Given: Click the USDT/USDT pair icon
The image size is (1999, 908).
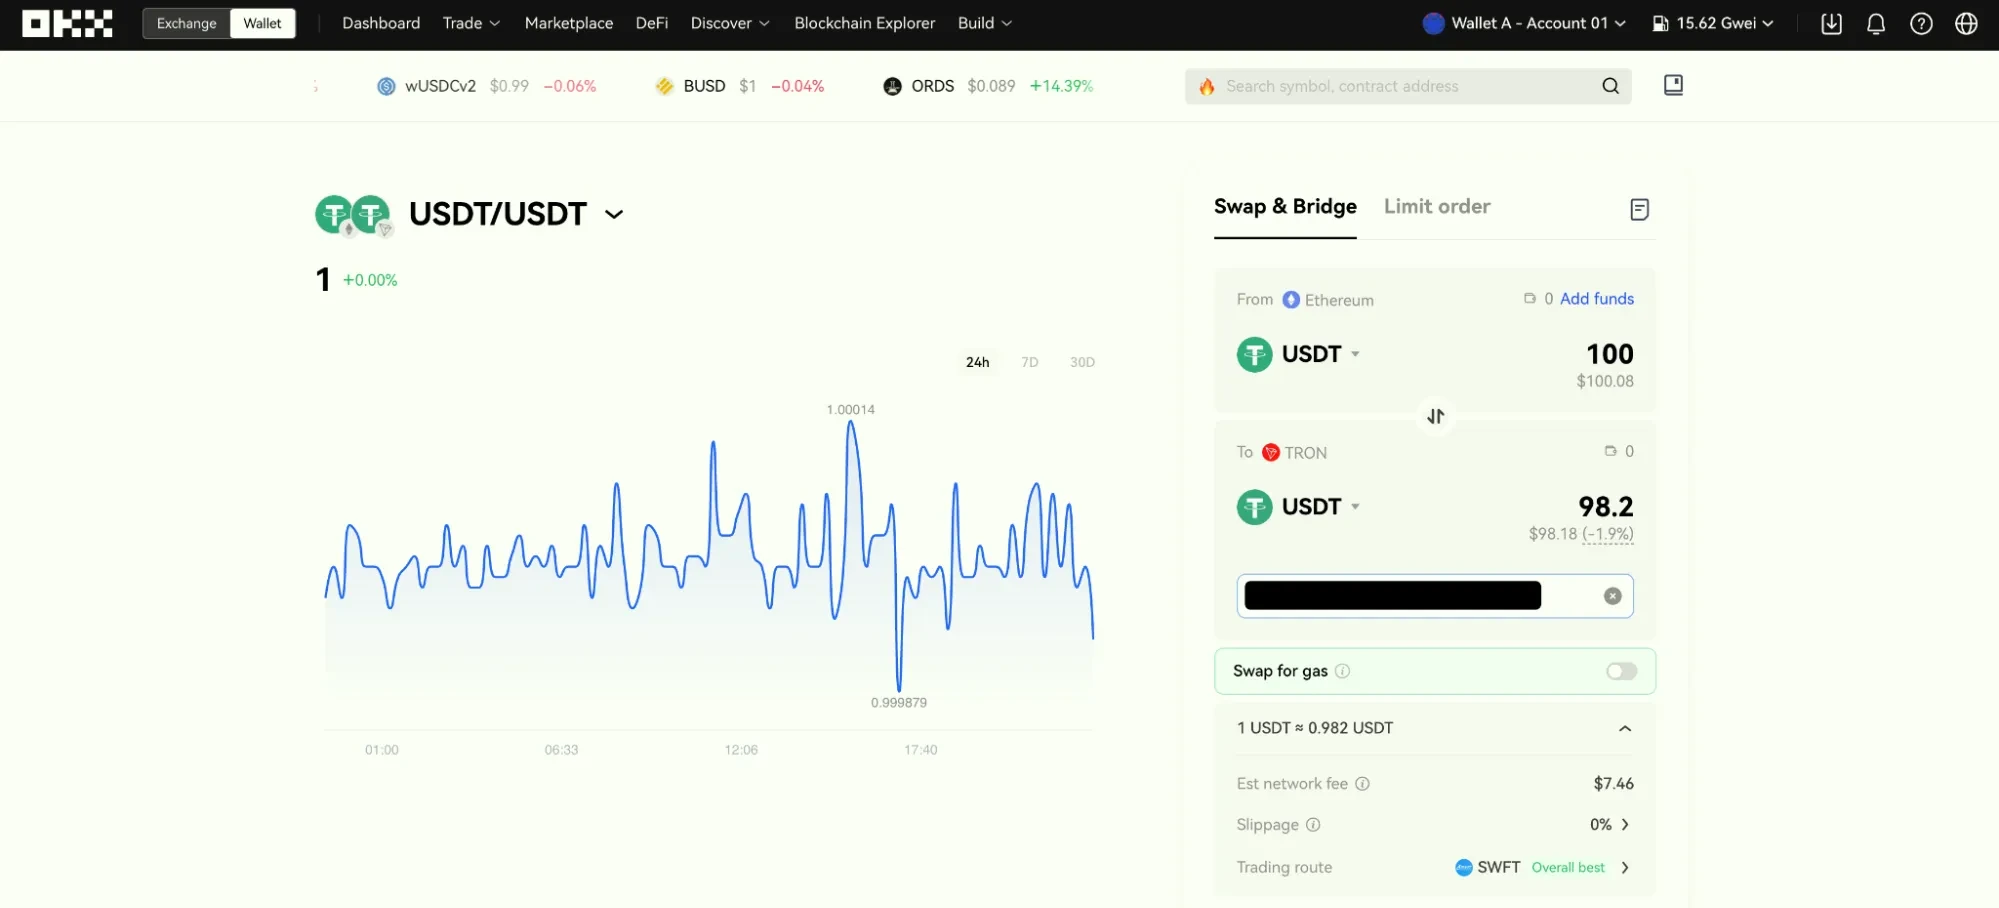Looking at the screenshot, I should (x=354, y=215).
